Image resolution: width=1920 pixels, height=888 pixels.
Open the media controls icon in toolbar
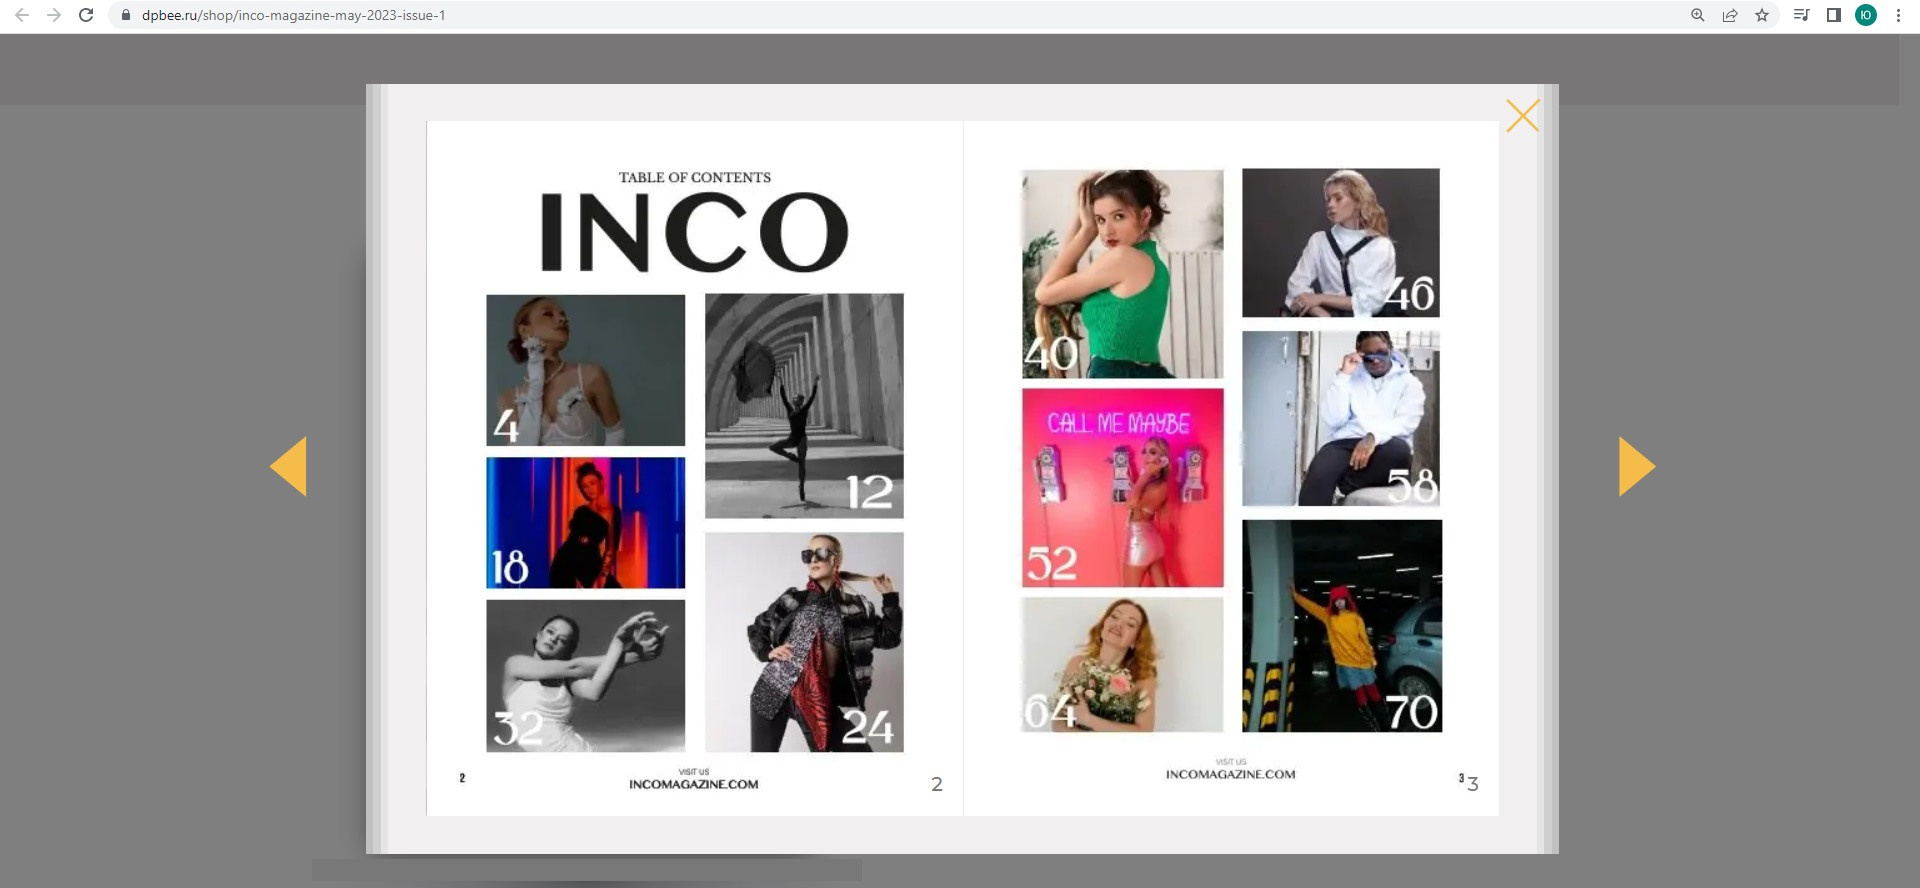pyautogui.click(x=1802, y=15)
